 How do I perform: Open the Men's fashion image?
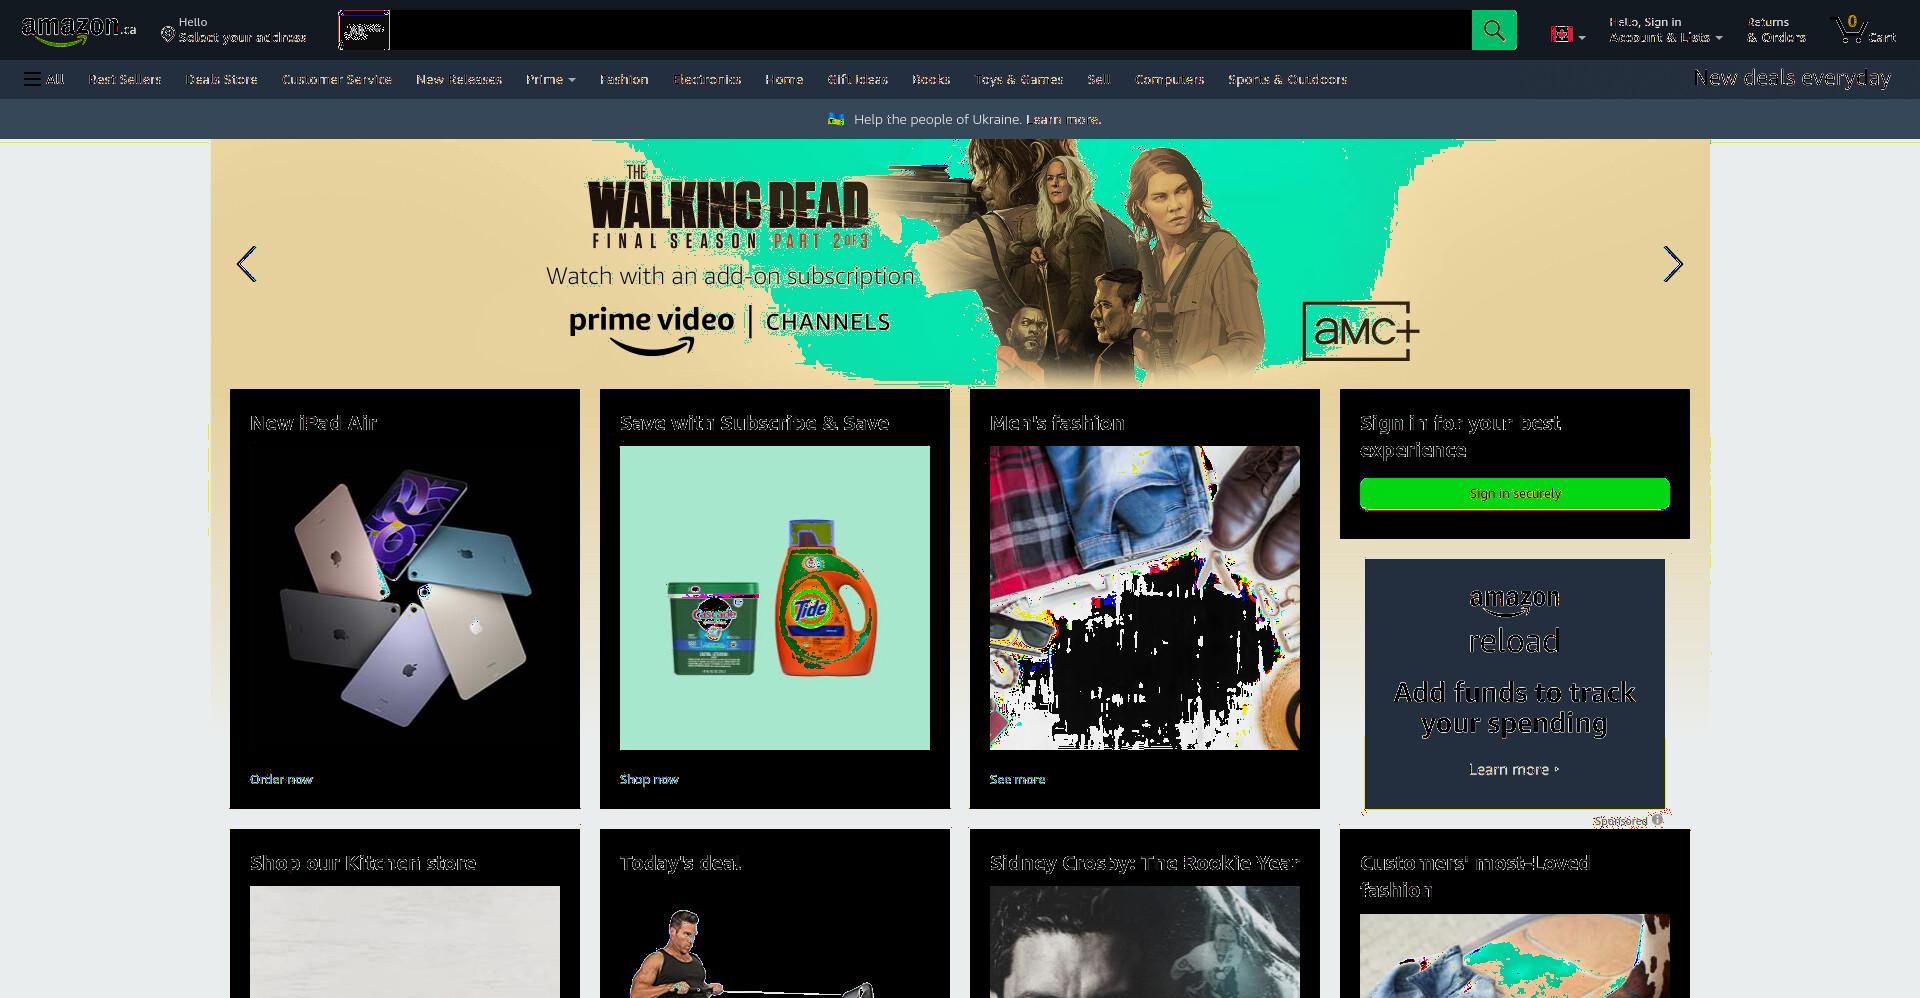[1145, 598]
